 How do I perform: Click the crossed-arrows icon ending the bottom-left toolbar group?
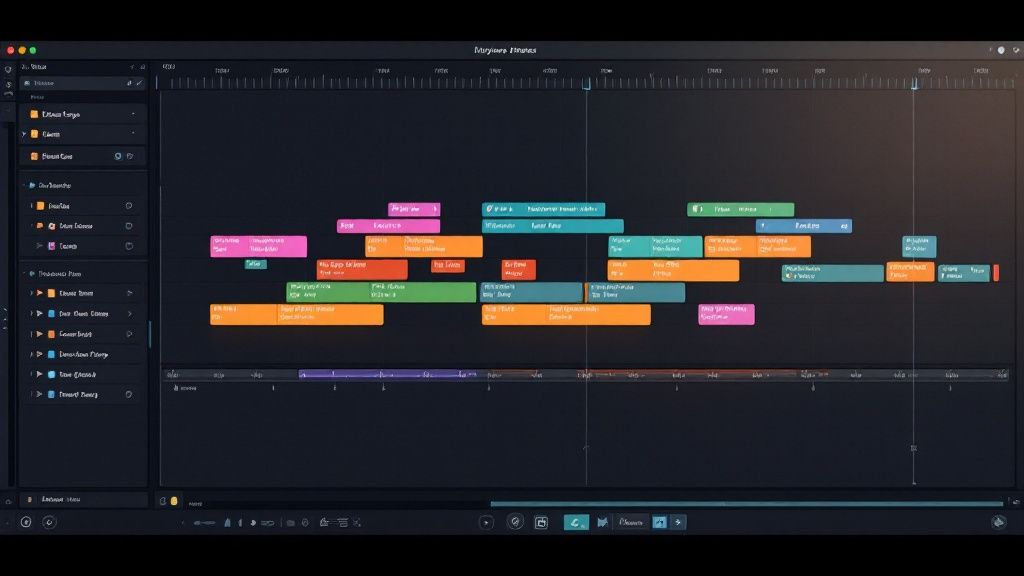[357, 522]
